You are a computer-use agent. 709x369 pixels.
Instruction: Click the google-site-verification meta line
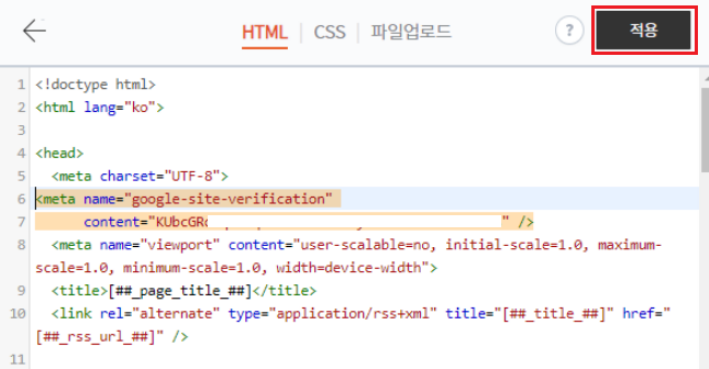point(184,199)
